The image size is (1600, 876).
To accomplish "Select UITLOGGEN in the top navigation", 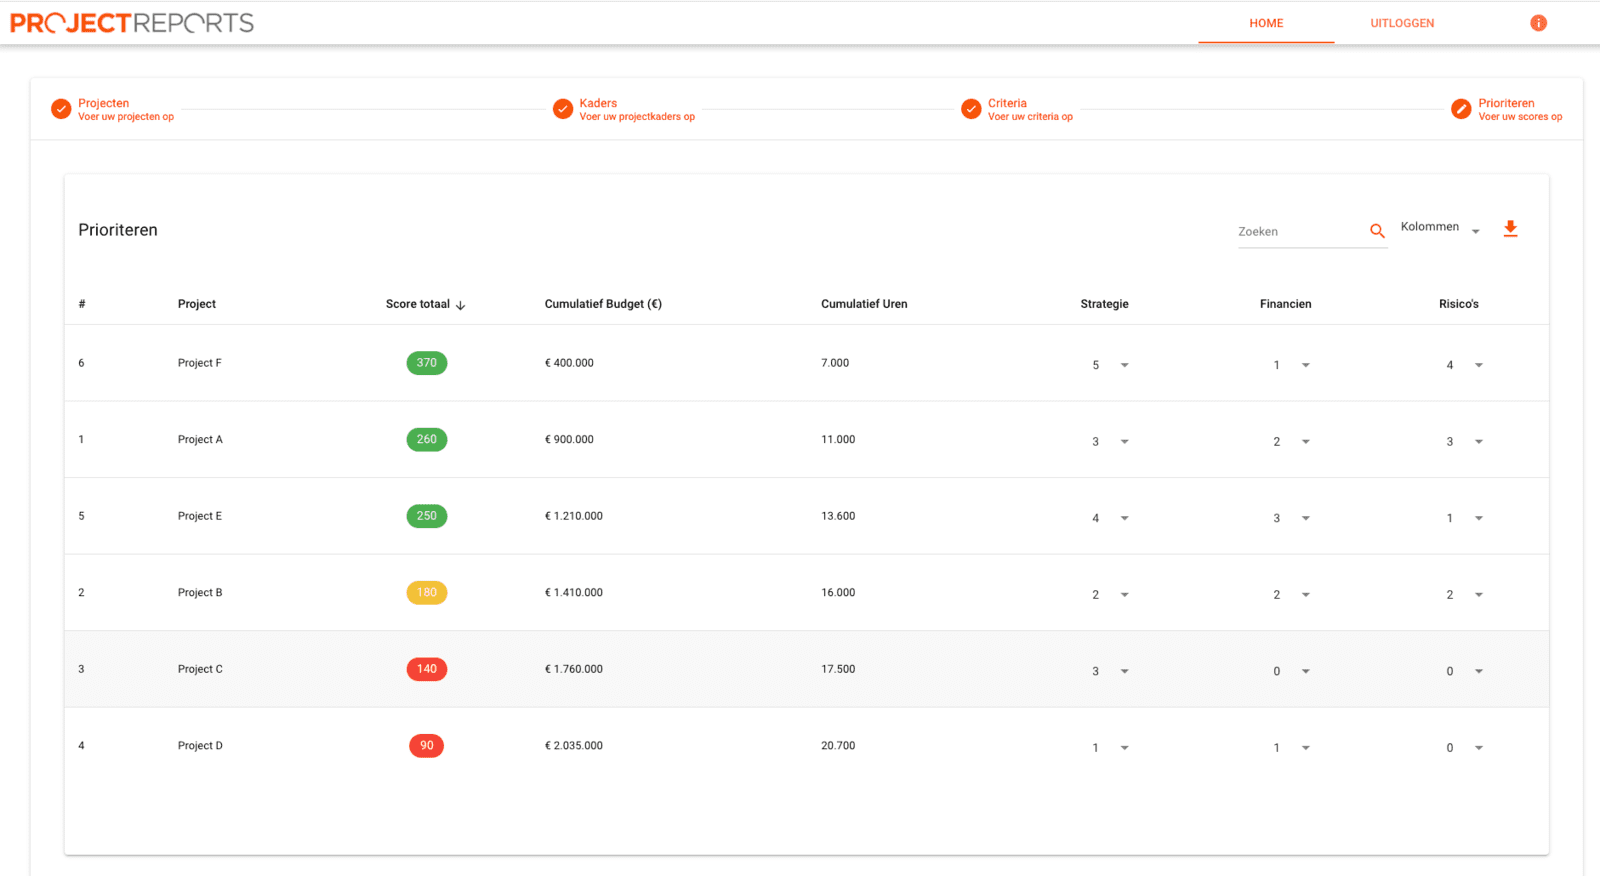I will pos(1402,23).
